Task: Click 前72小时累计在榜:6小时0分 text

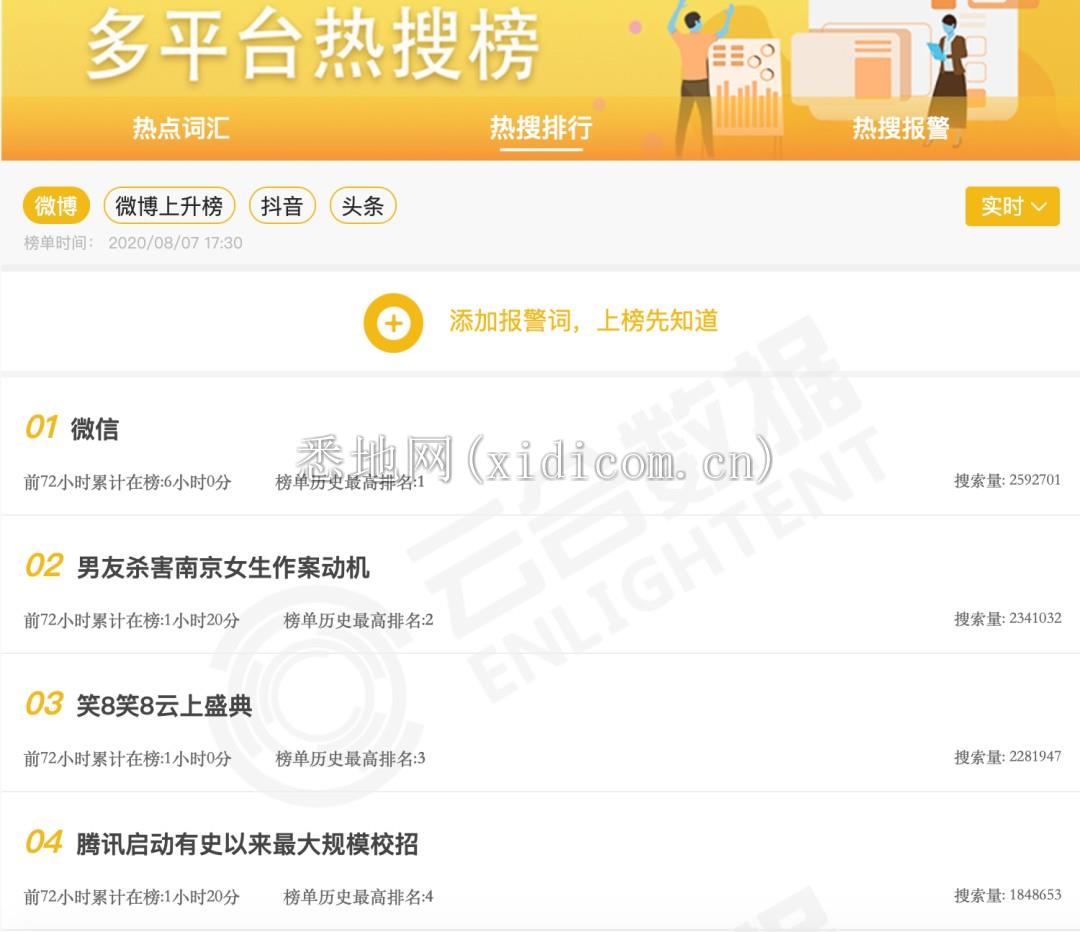Action: point(127,482)
